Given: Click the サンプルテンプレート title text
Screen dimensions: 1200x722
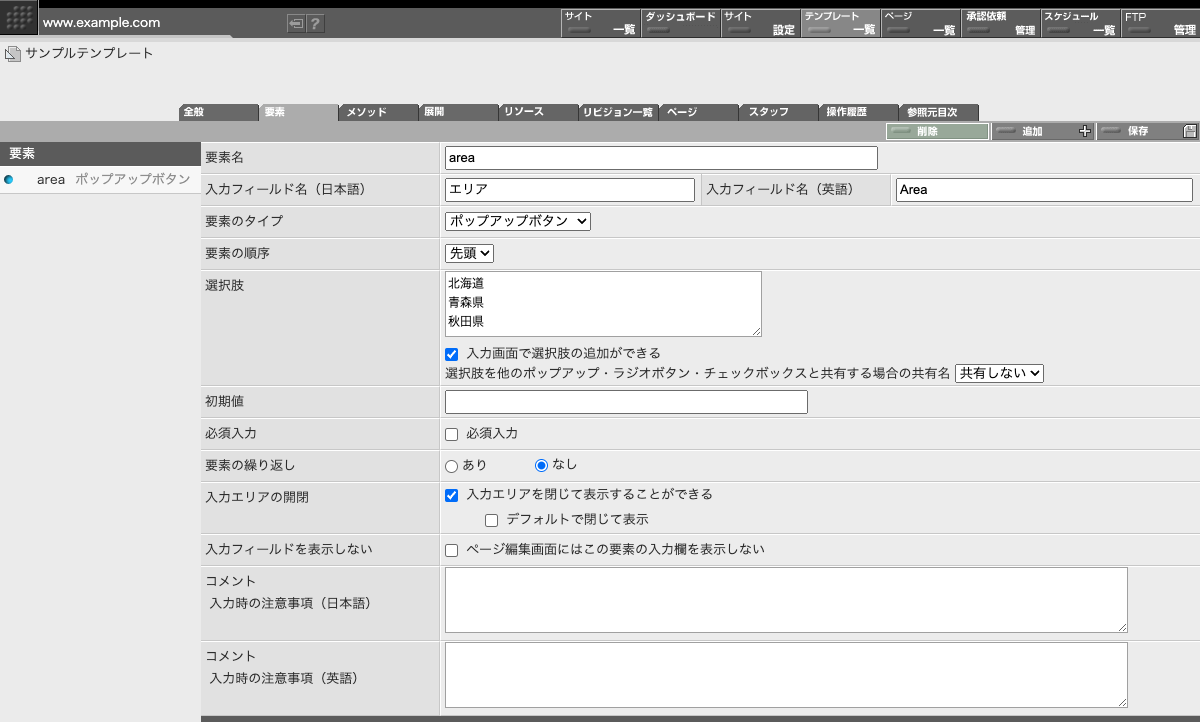Looking at the screenshot, I should tap(90, 54).
